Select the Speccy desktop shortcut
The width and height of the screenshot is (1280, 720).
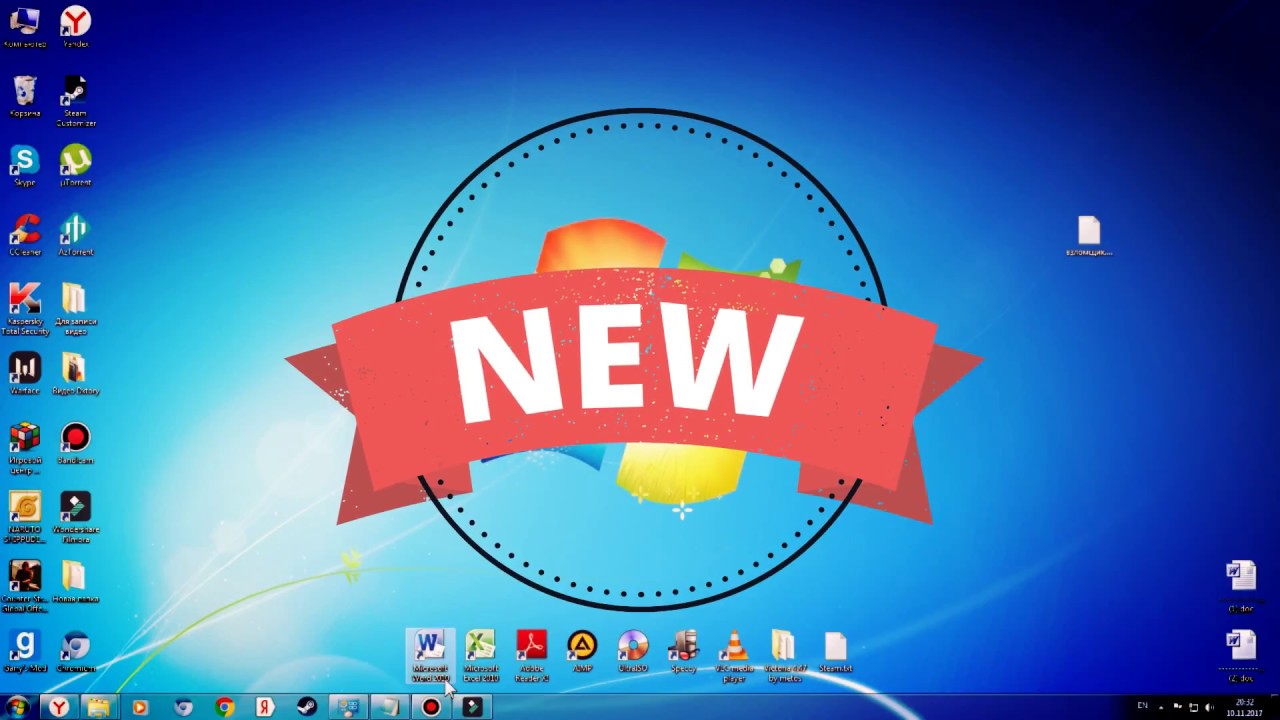click(684, 651)
